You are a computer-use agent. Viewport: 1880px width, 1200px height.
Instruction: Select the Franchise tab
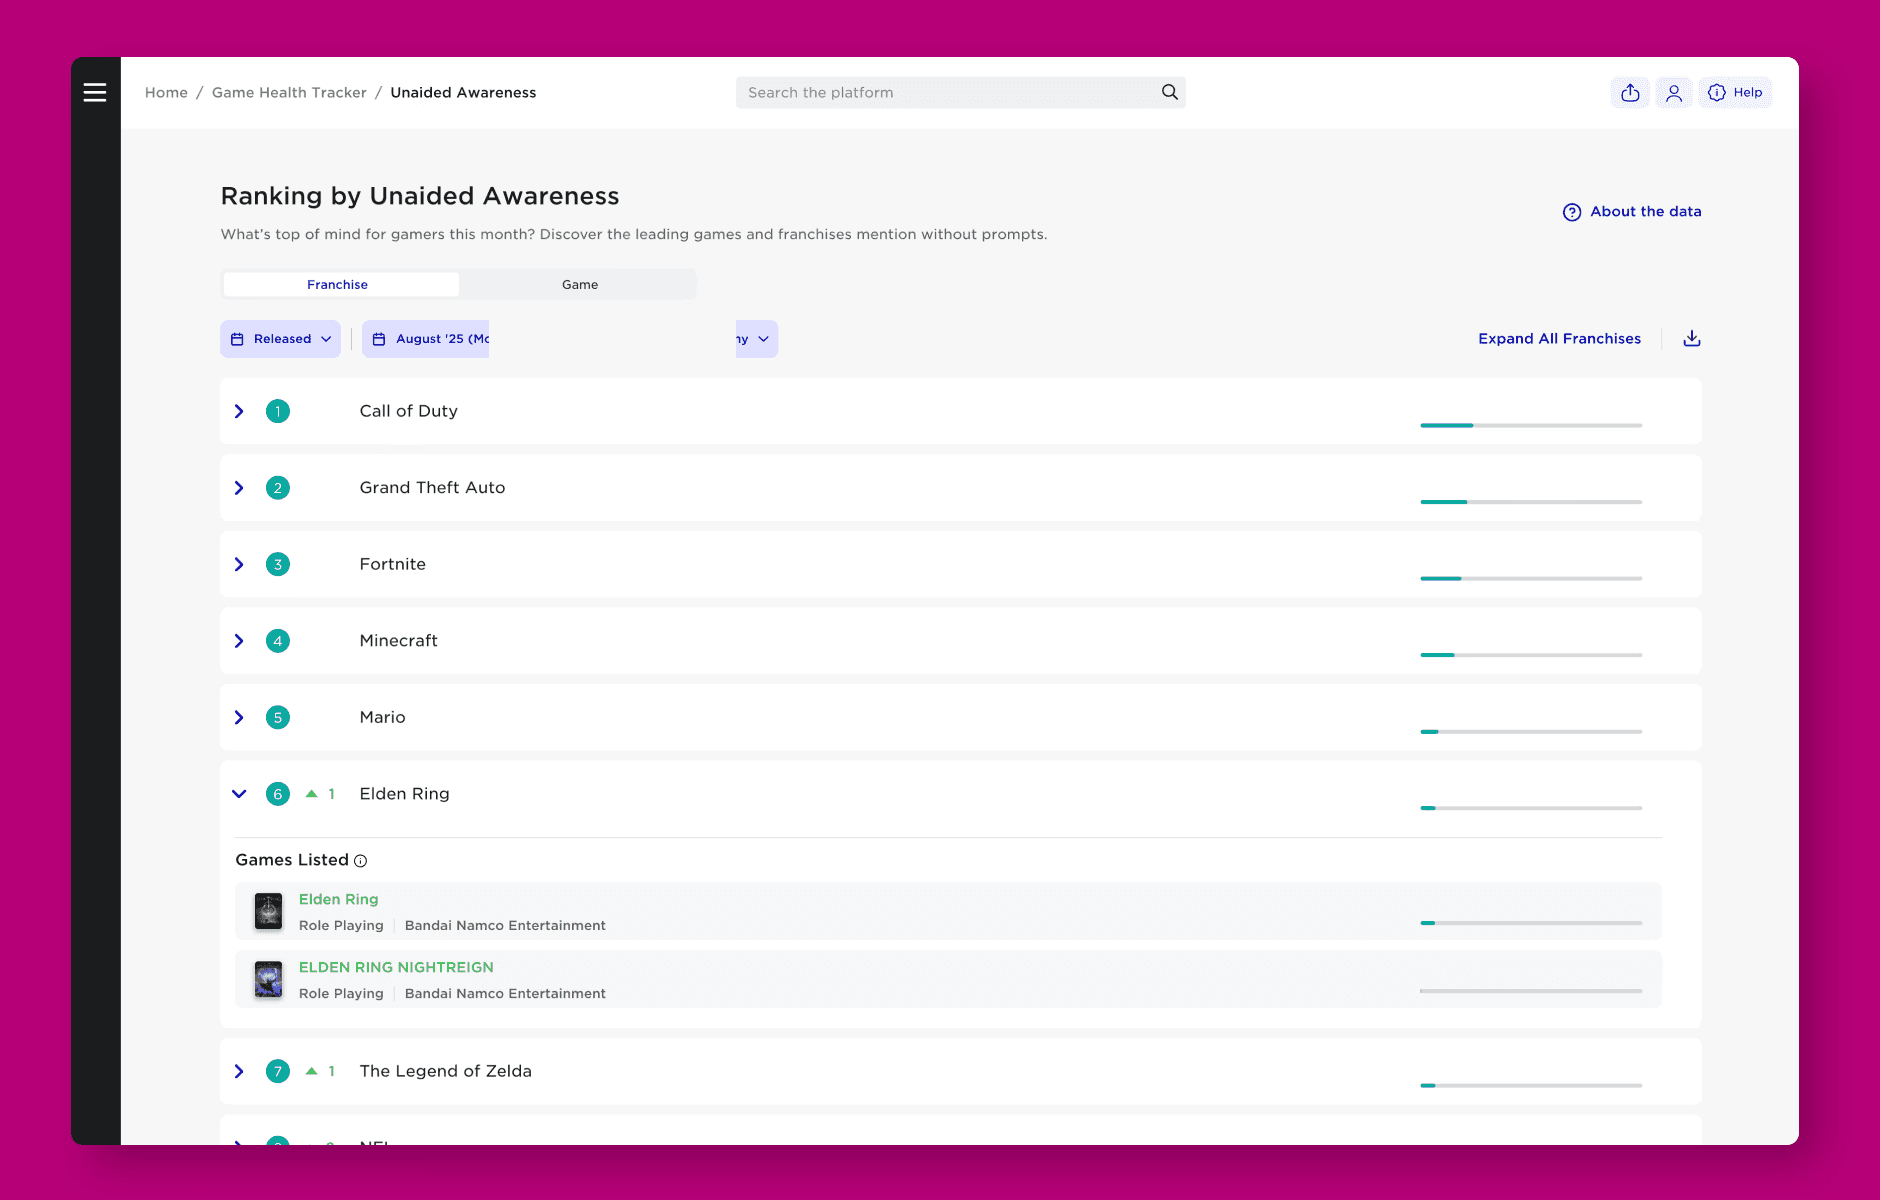coord(338,284)
